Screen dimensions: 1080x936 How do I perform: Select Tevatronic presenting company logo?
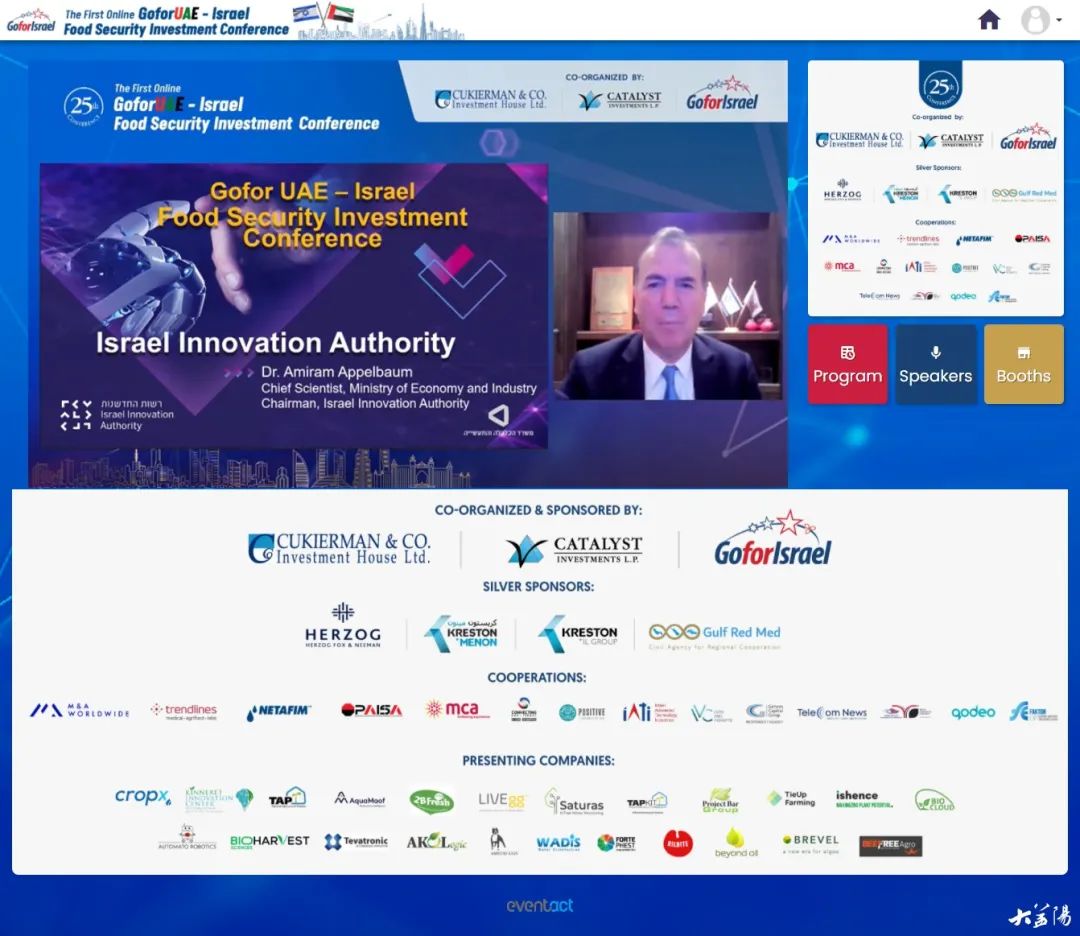pyautogui.click(x=356, y=842)
